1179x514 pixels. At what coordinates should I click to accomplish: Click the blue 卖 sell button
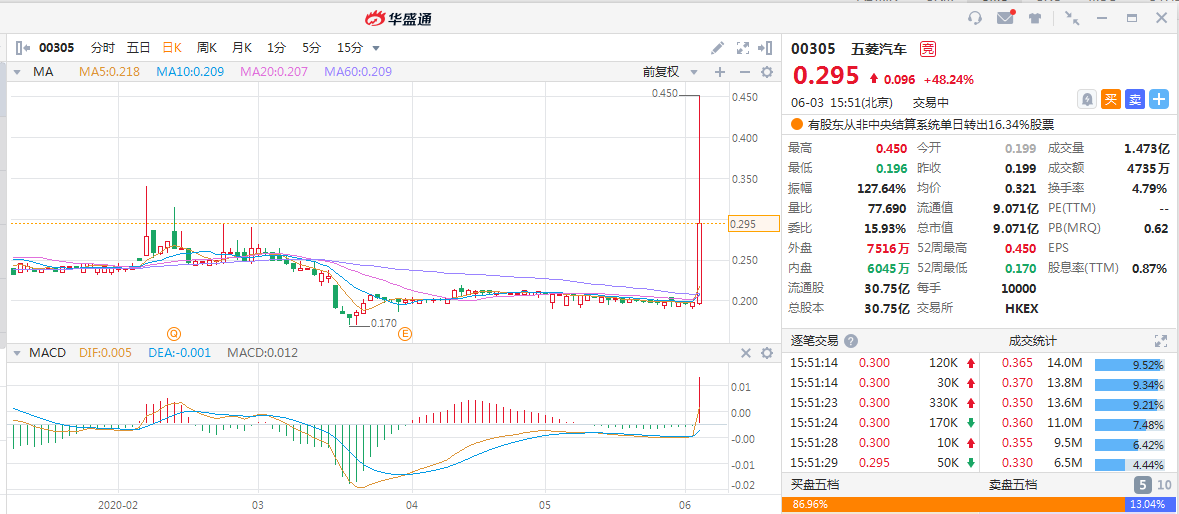[1134, 99]
